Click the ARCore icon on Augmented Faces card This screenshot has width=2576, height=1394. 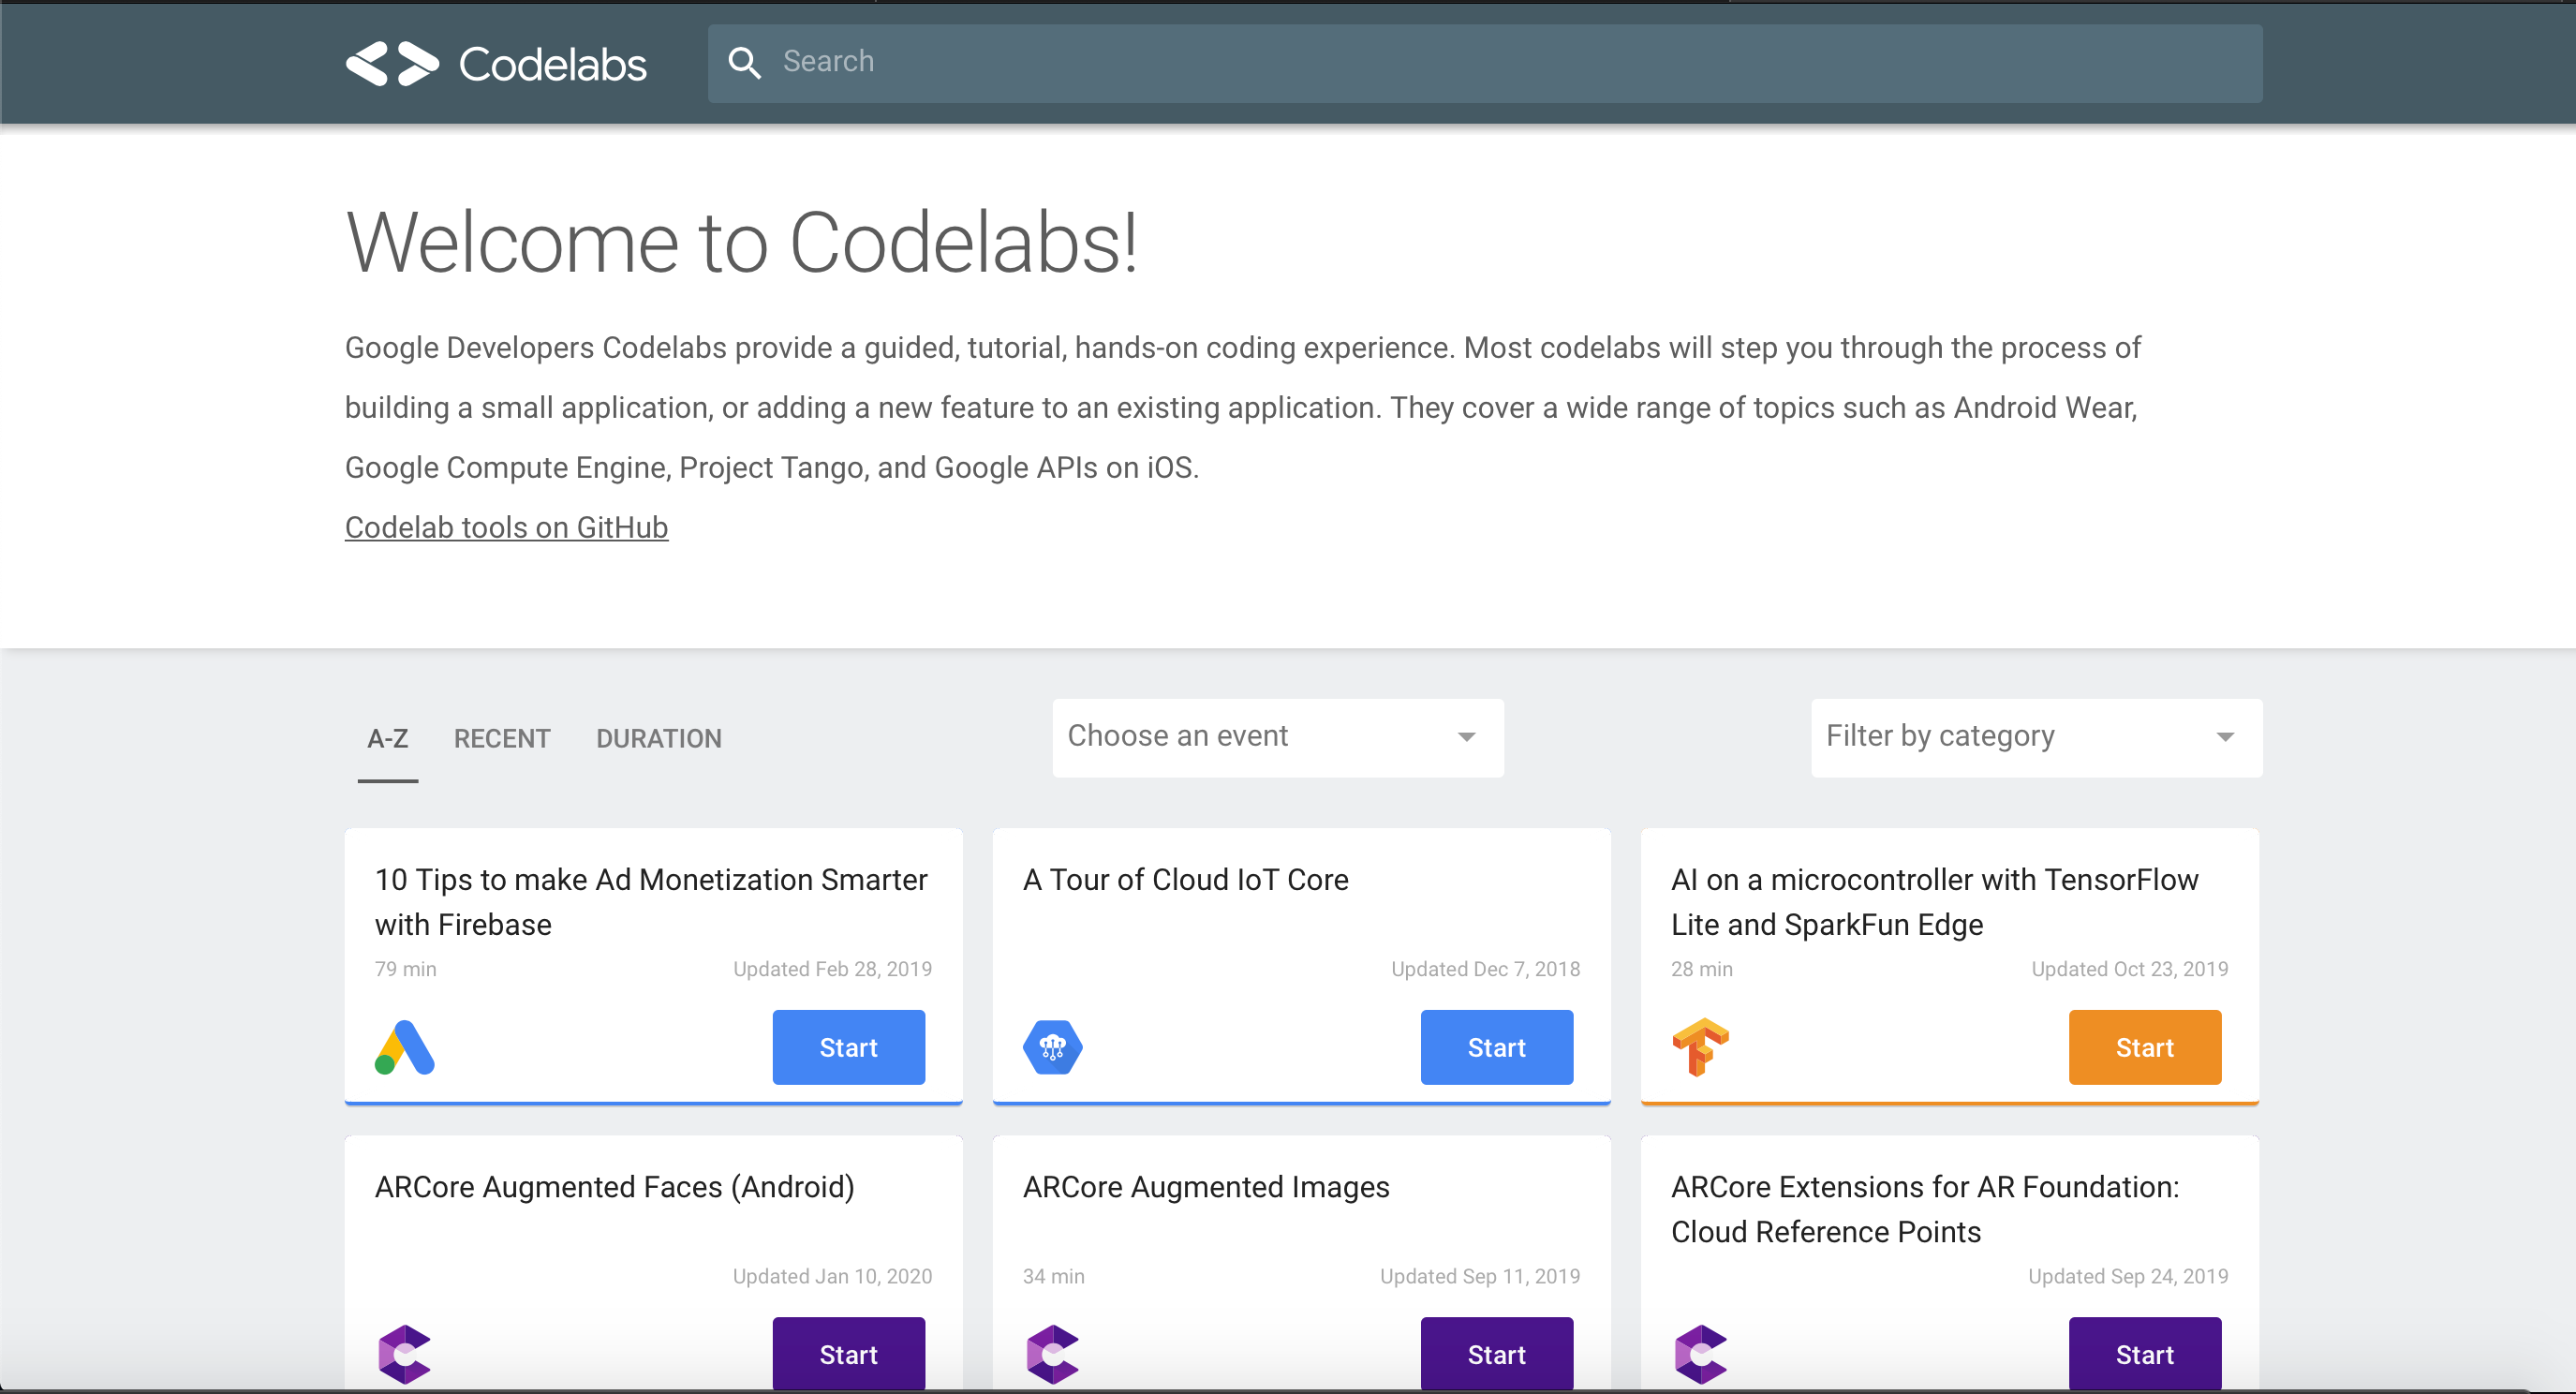[404, 1353]
